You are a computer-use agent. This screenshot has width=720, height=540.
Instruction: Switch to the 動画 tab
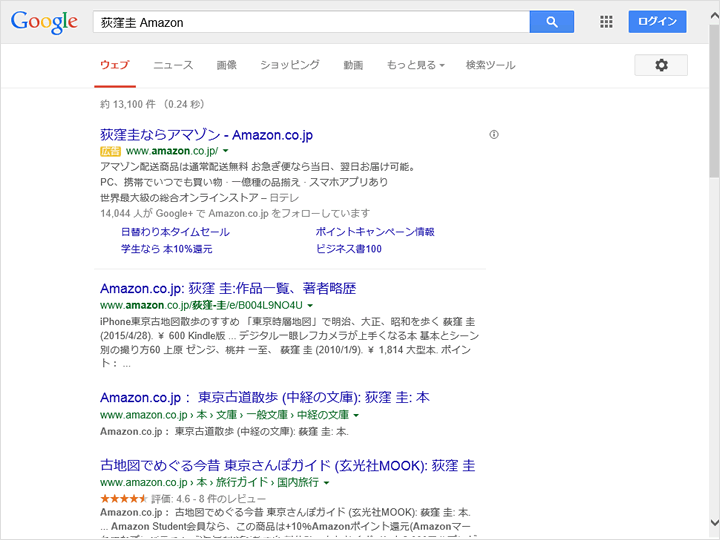tap(353, 65)
